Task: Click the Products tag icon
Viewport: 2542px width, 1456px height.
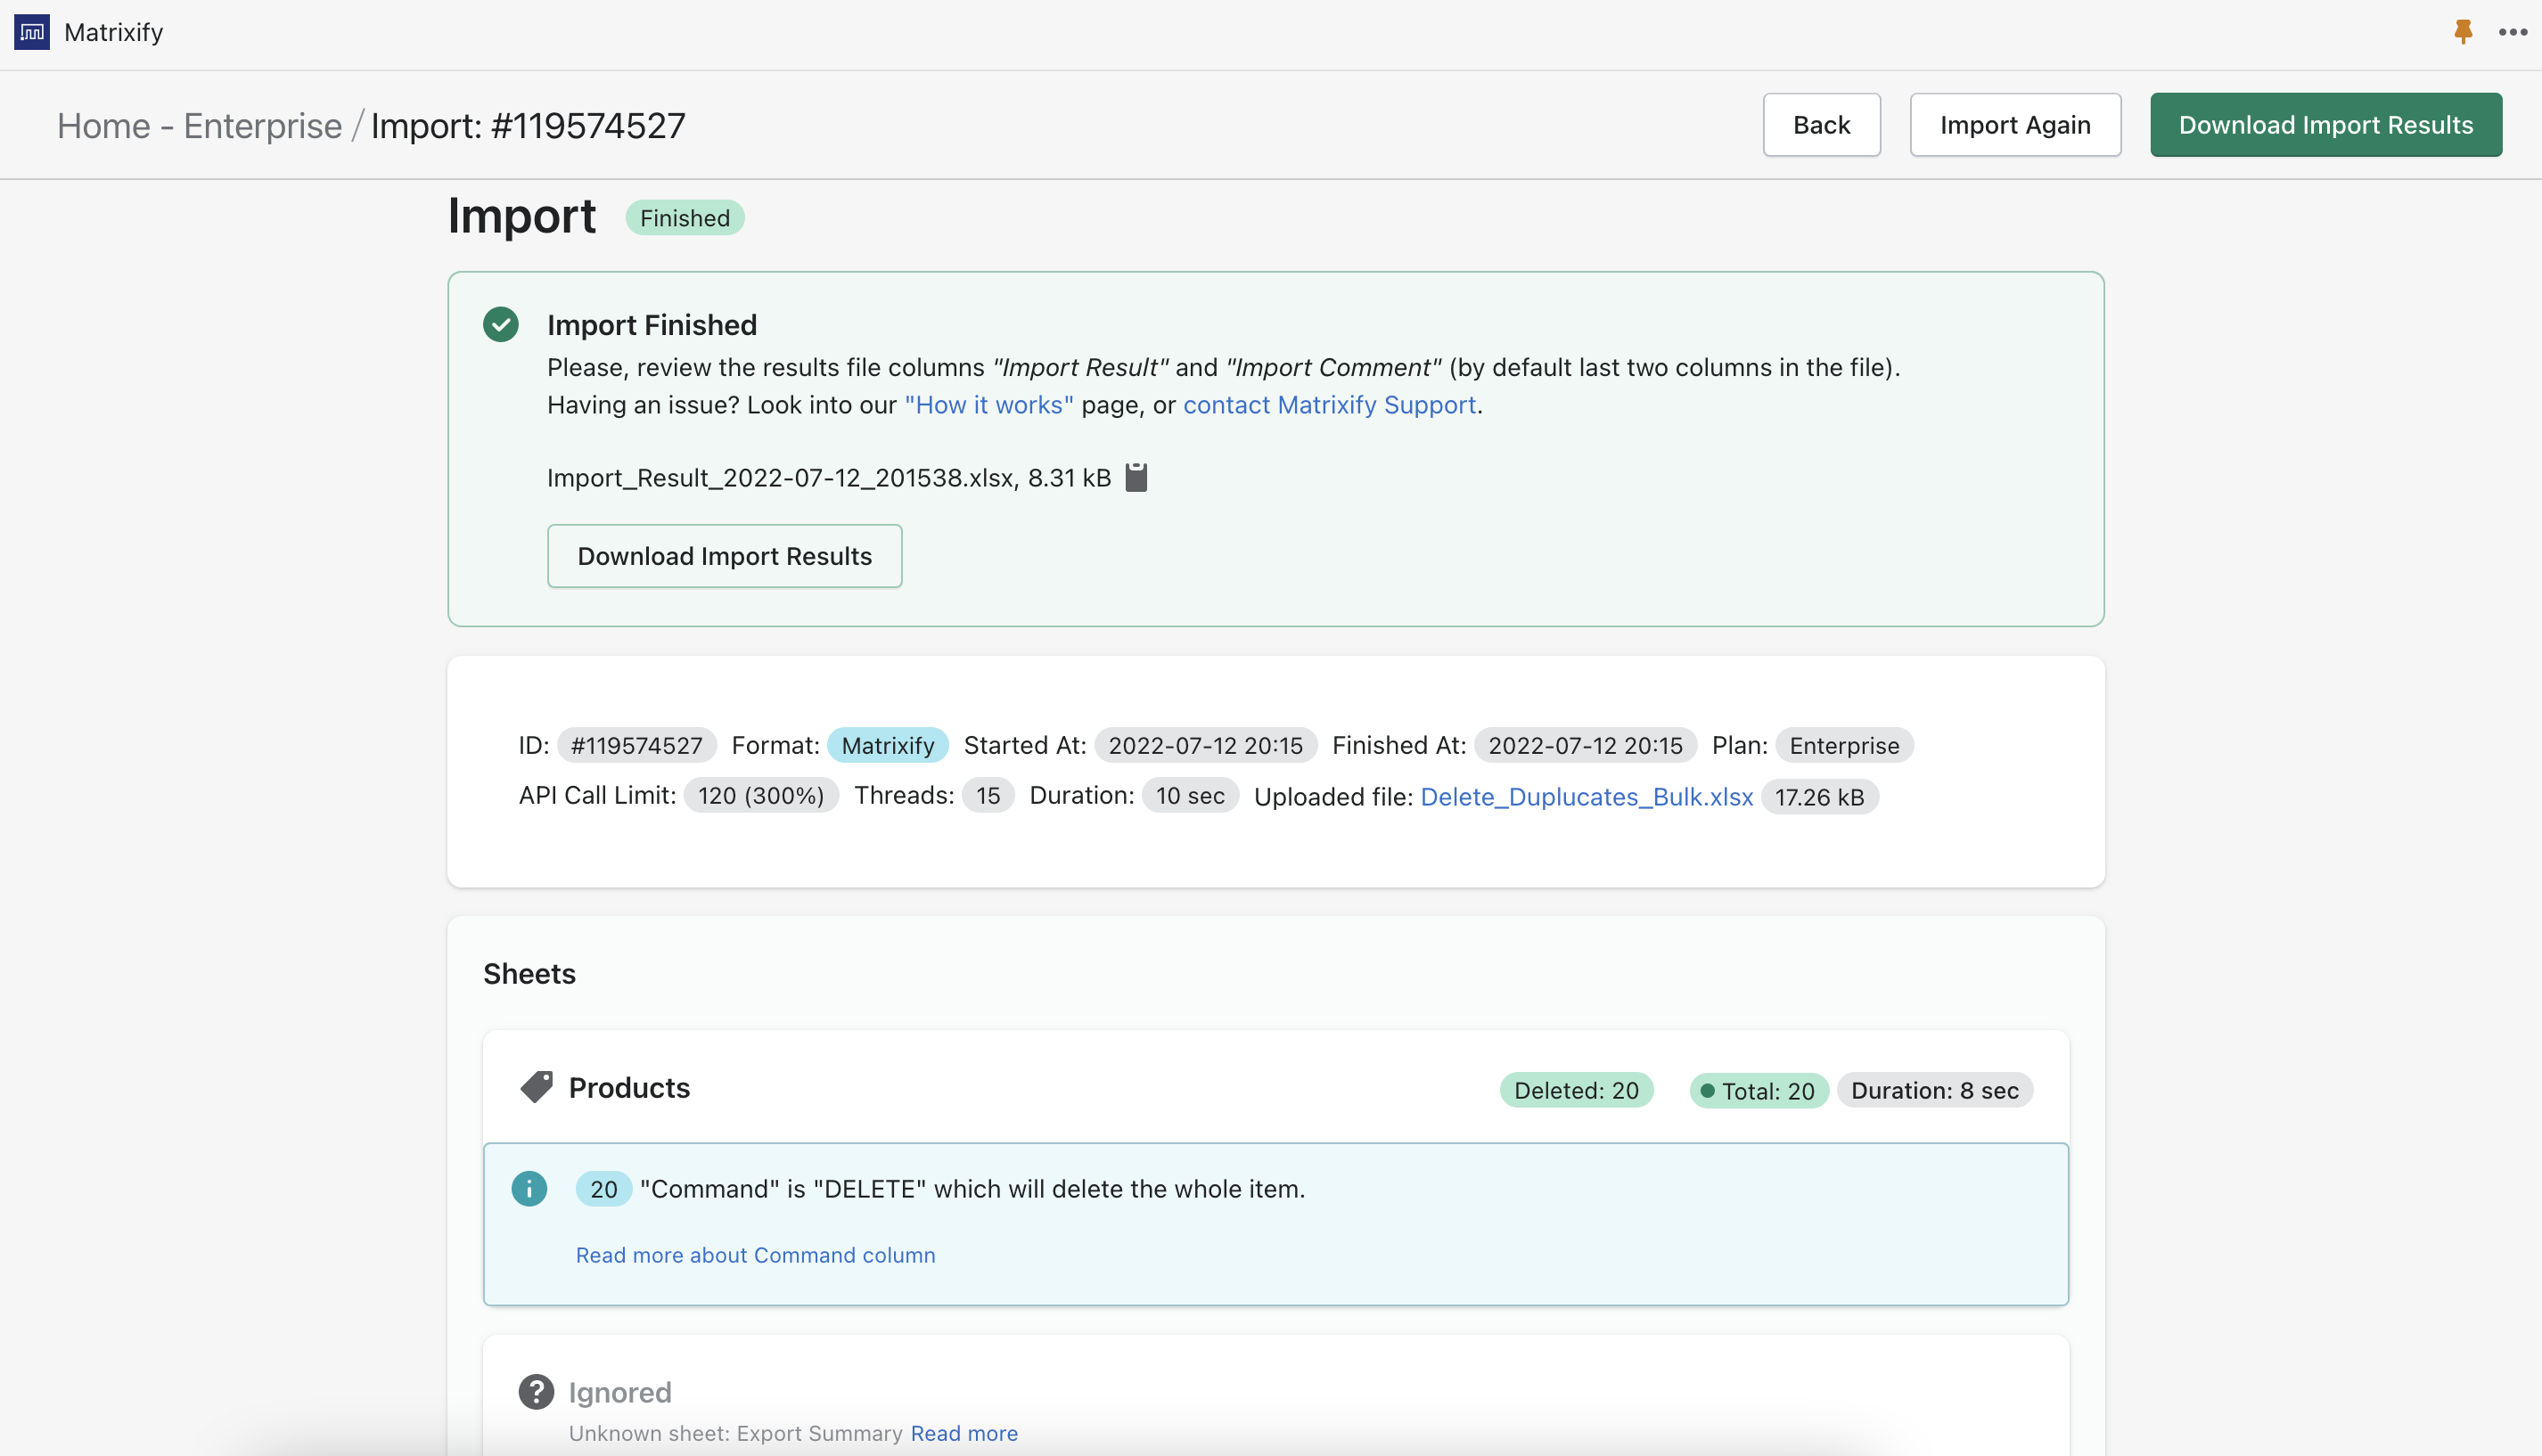Action: [x=536, y=1087]
